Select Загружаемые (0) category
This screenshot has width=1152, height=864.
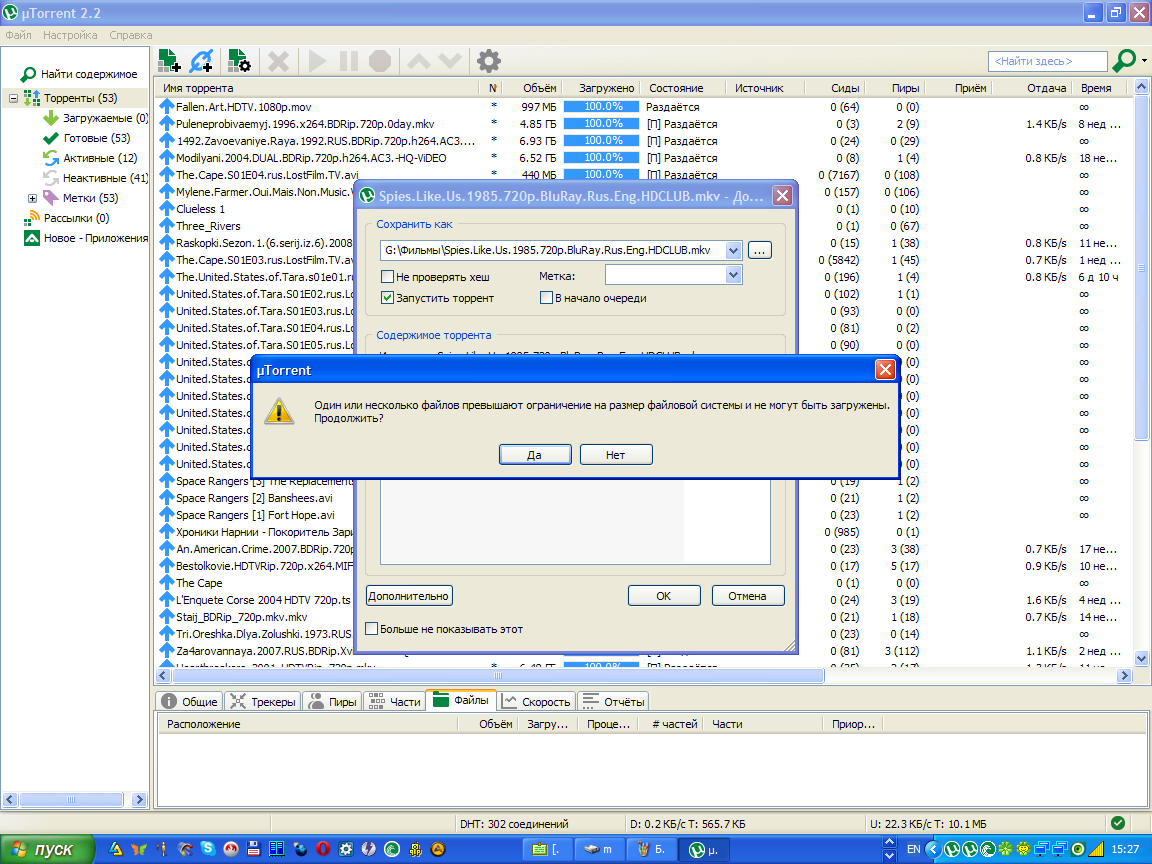(96, 118)
